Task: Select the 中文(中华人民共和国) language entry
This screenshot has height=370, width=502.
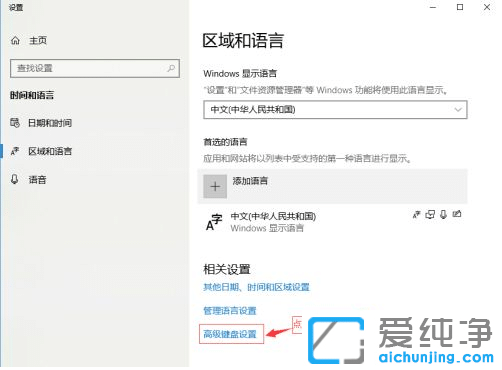Action: 333,222
